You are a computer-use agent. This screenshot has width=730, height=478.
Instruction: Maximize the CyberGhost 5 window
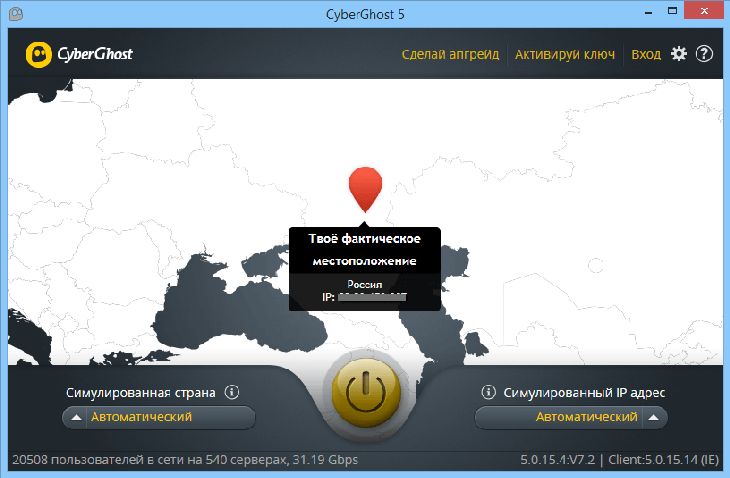tap(672, 11)
